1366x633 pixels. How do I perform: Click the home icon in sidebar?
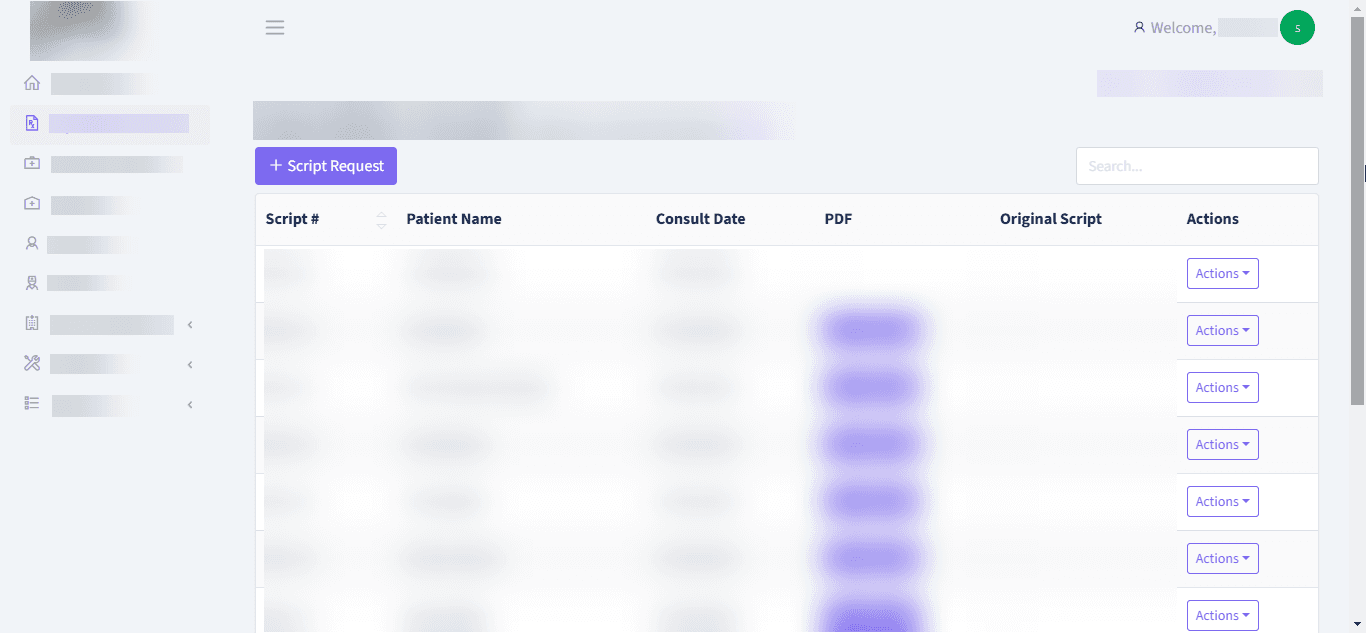click(32, 83)
